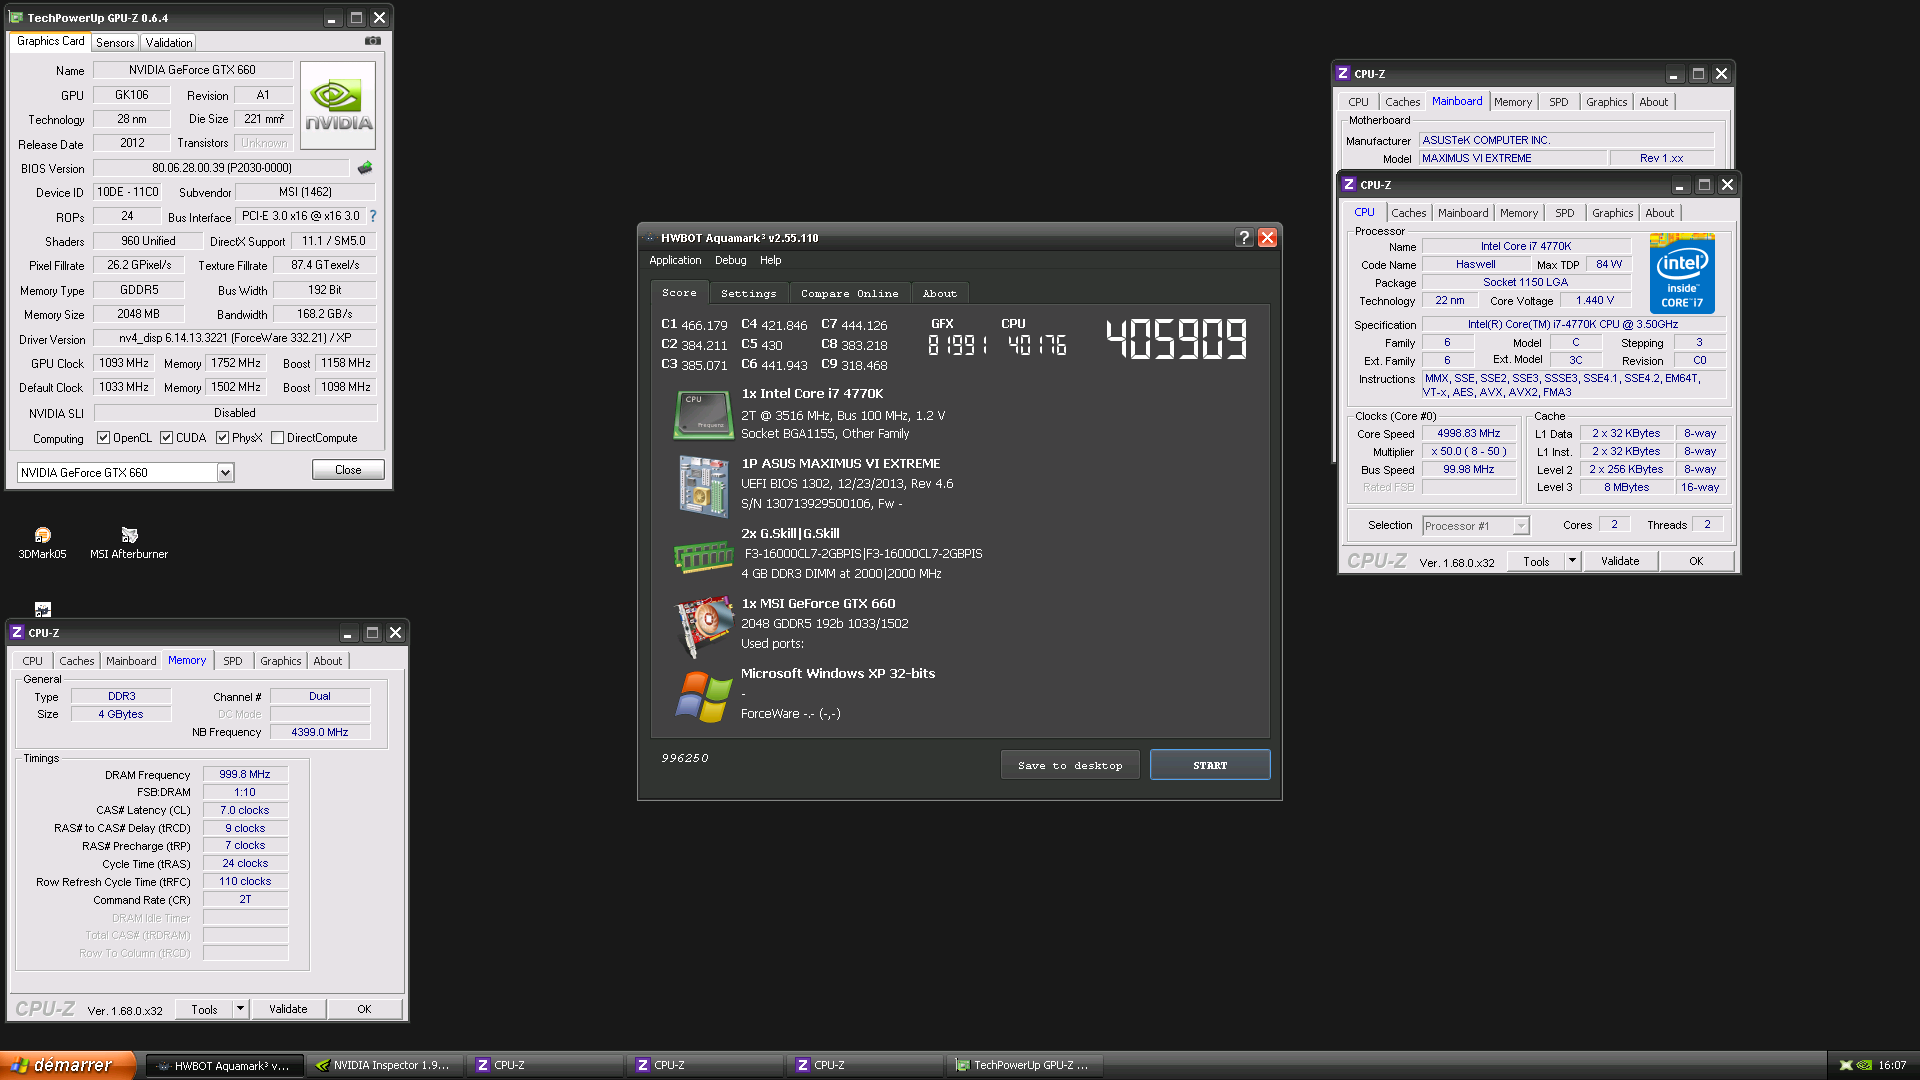1920x1080 pixels.
Task: Open About tab in CPU-Z Mainboard window
Action: coord(1653,102)
